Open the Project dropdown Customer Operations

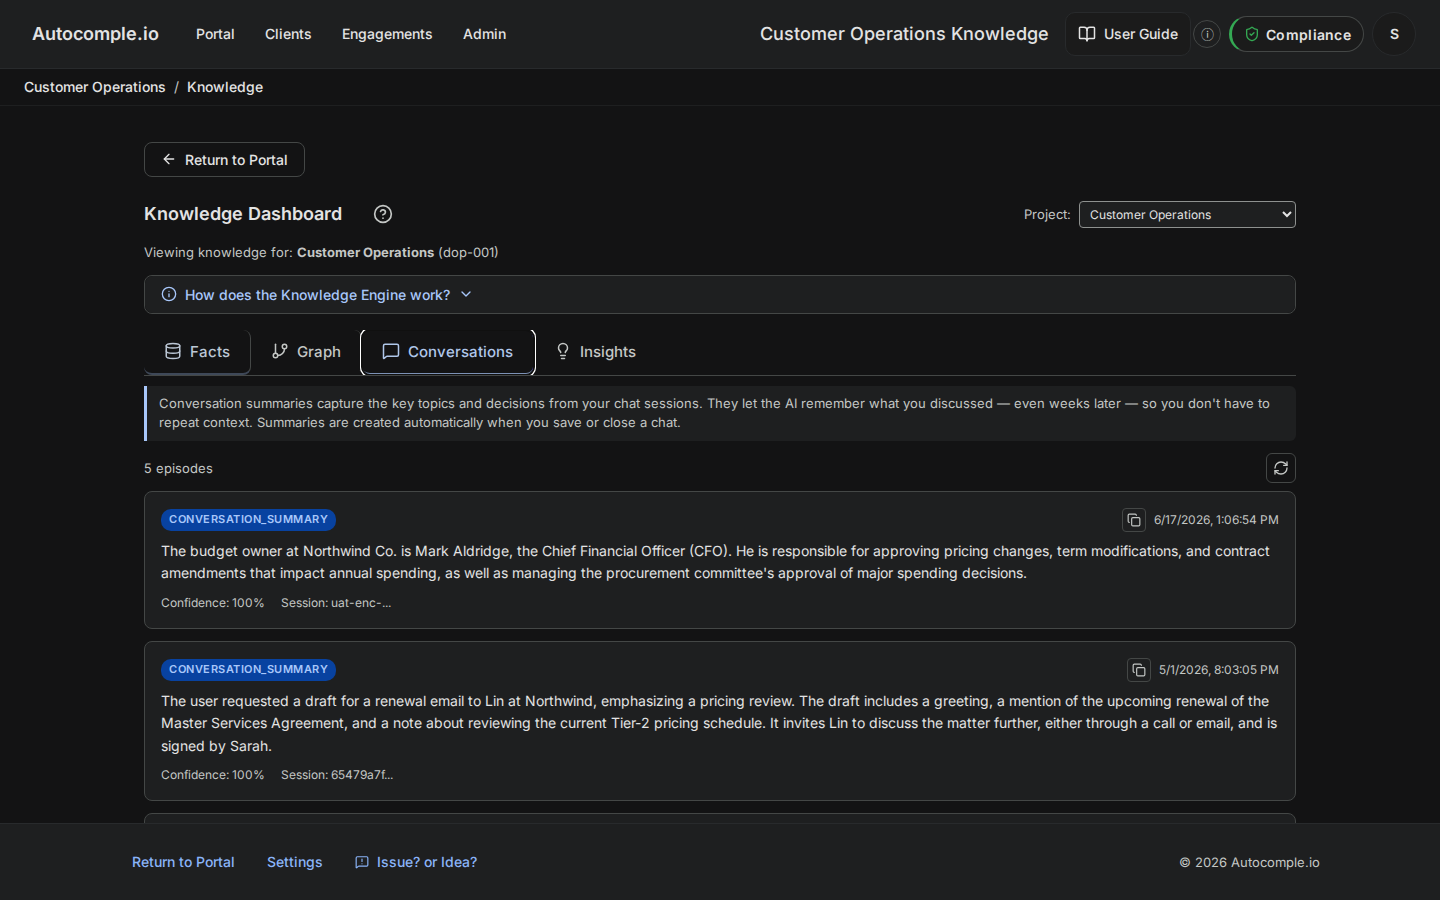(x=1187, y=215)
